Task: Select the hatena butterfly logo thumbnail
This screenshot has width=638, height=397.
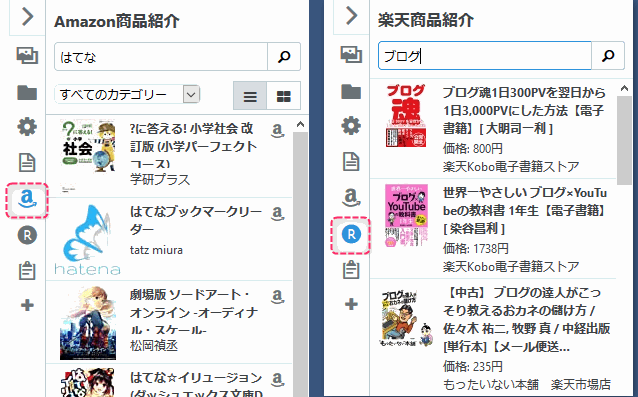Action: point(87,240)
